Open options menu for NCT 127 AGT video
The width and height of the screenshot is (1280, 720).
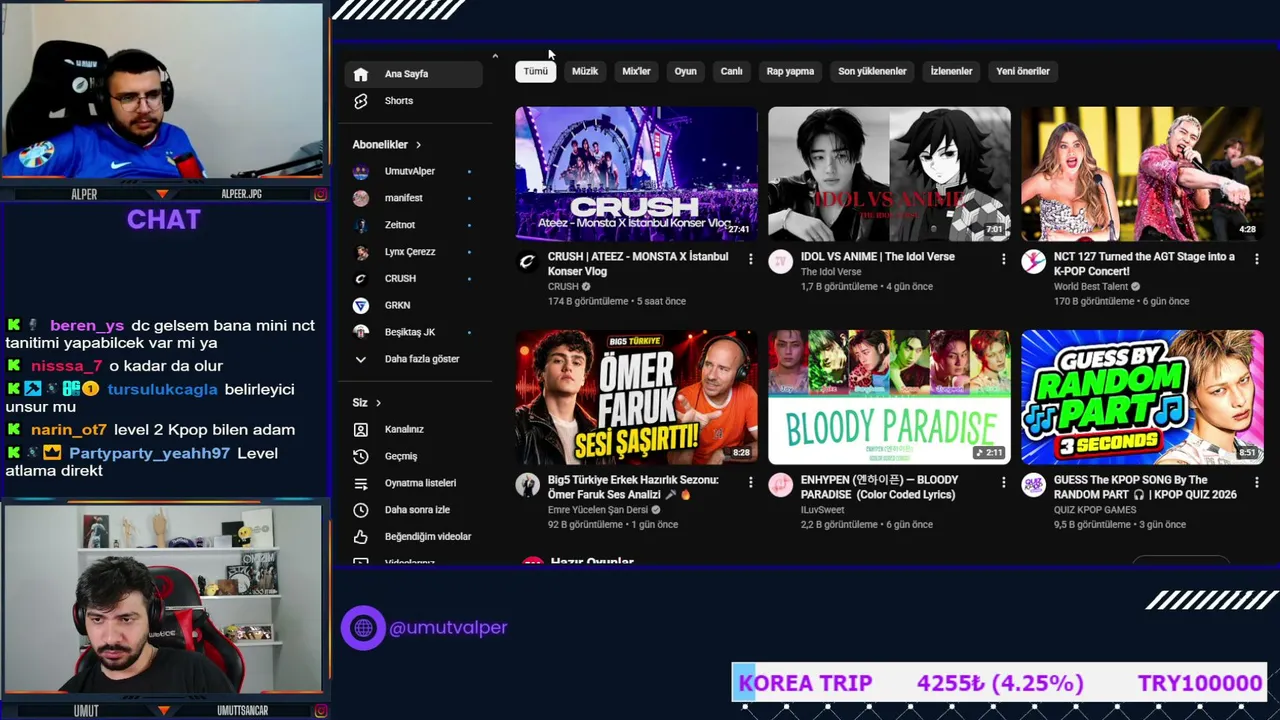(1256, 259)
